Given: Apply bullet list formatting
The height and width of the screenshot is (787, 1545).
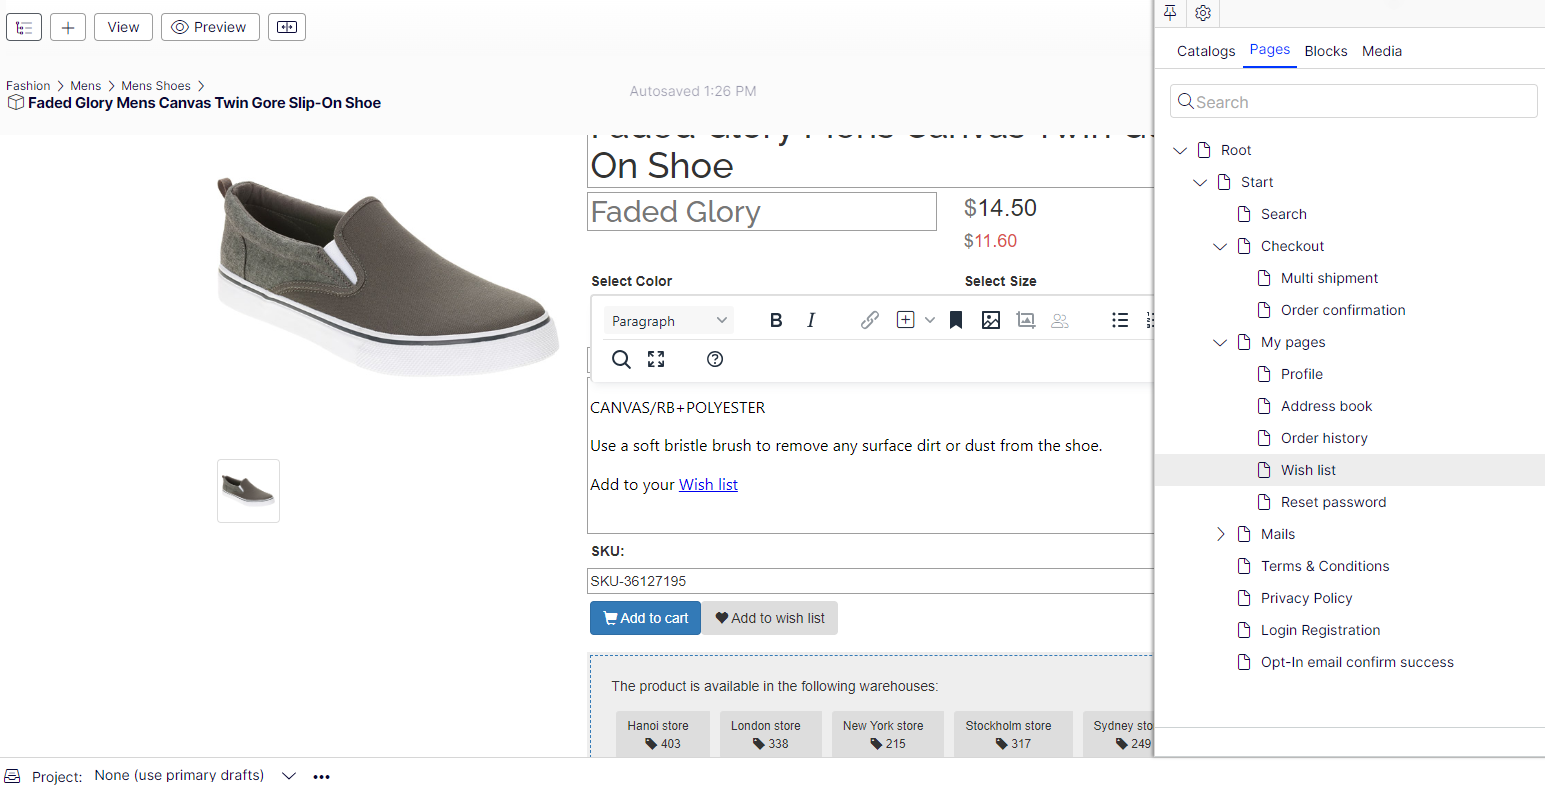Looking at the screenshot, I should tap(1120, 320).
